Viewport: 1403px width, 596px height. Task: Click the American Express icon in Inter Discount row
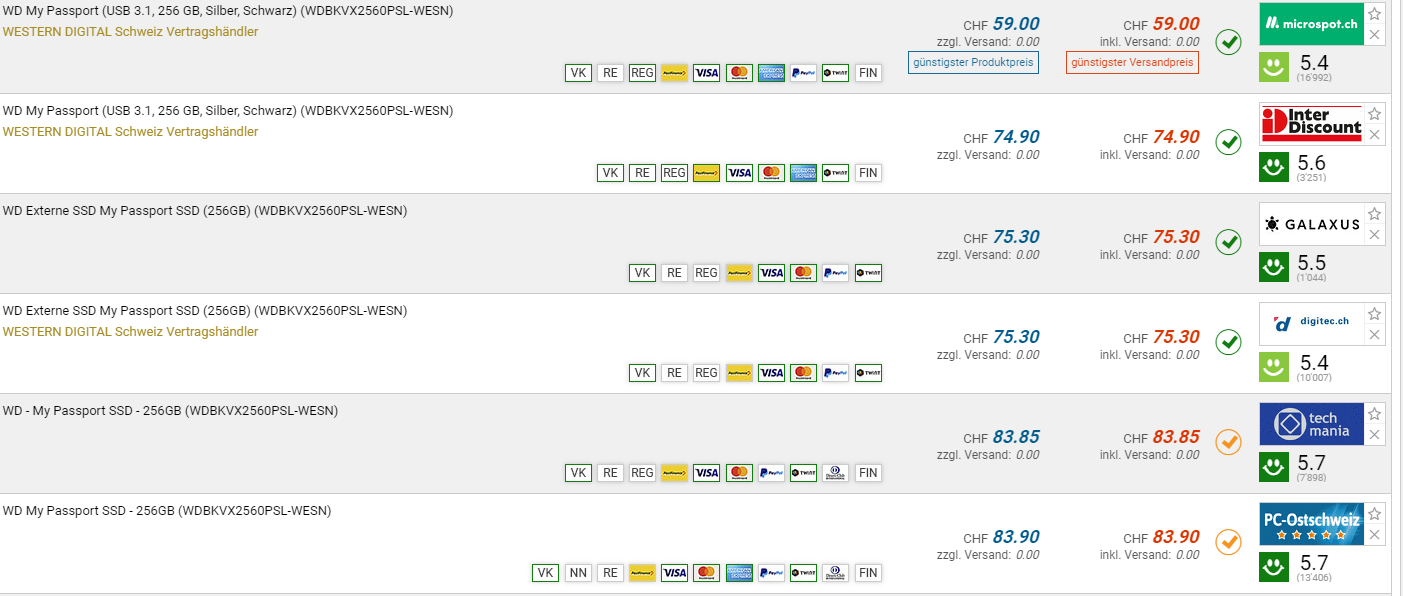[x=803, y=173]
